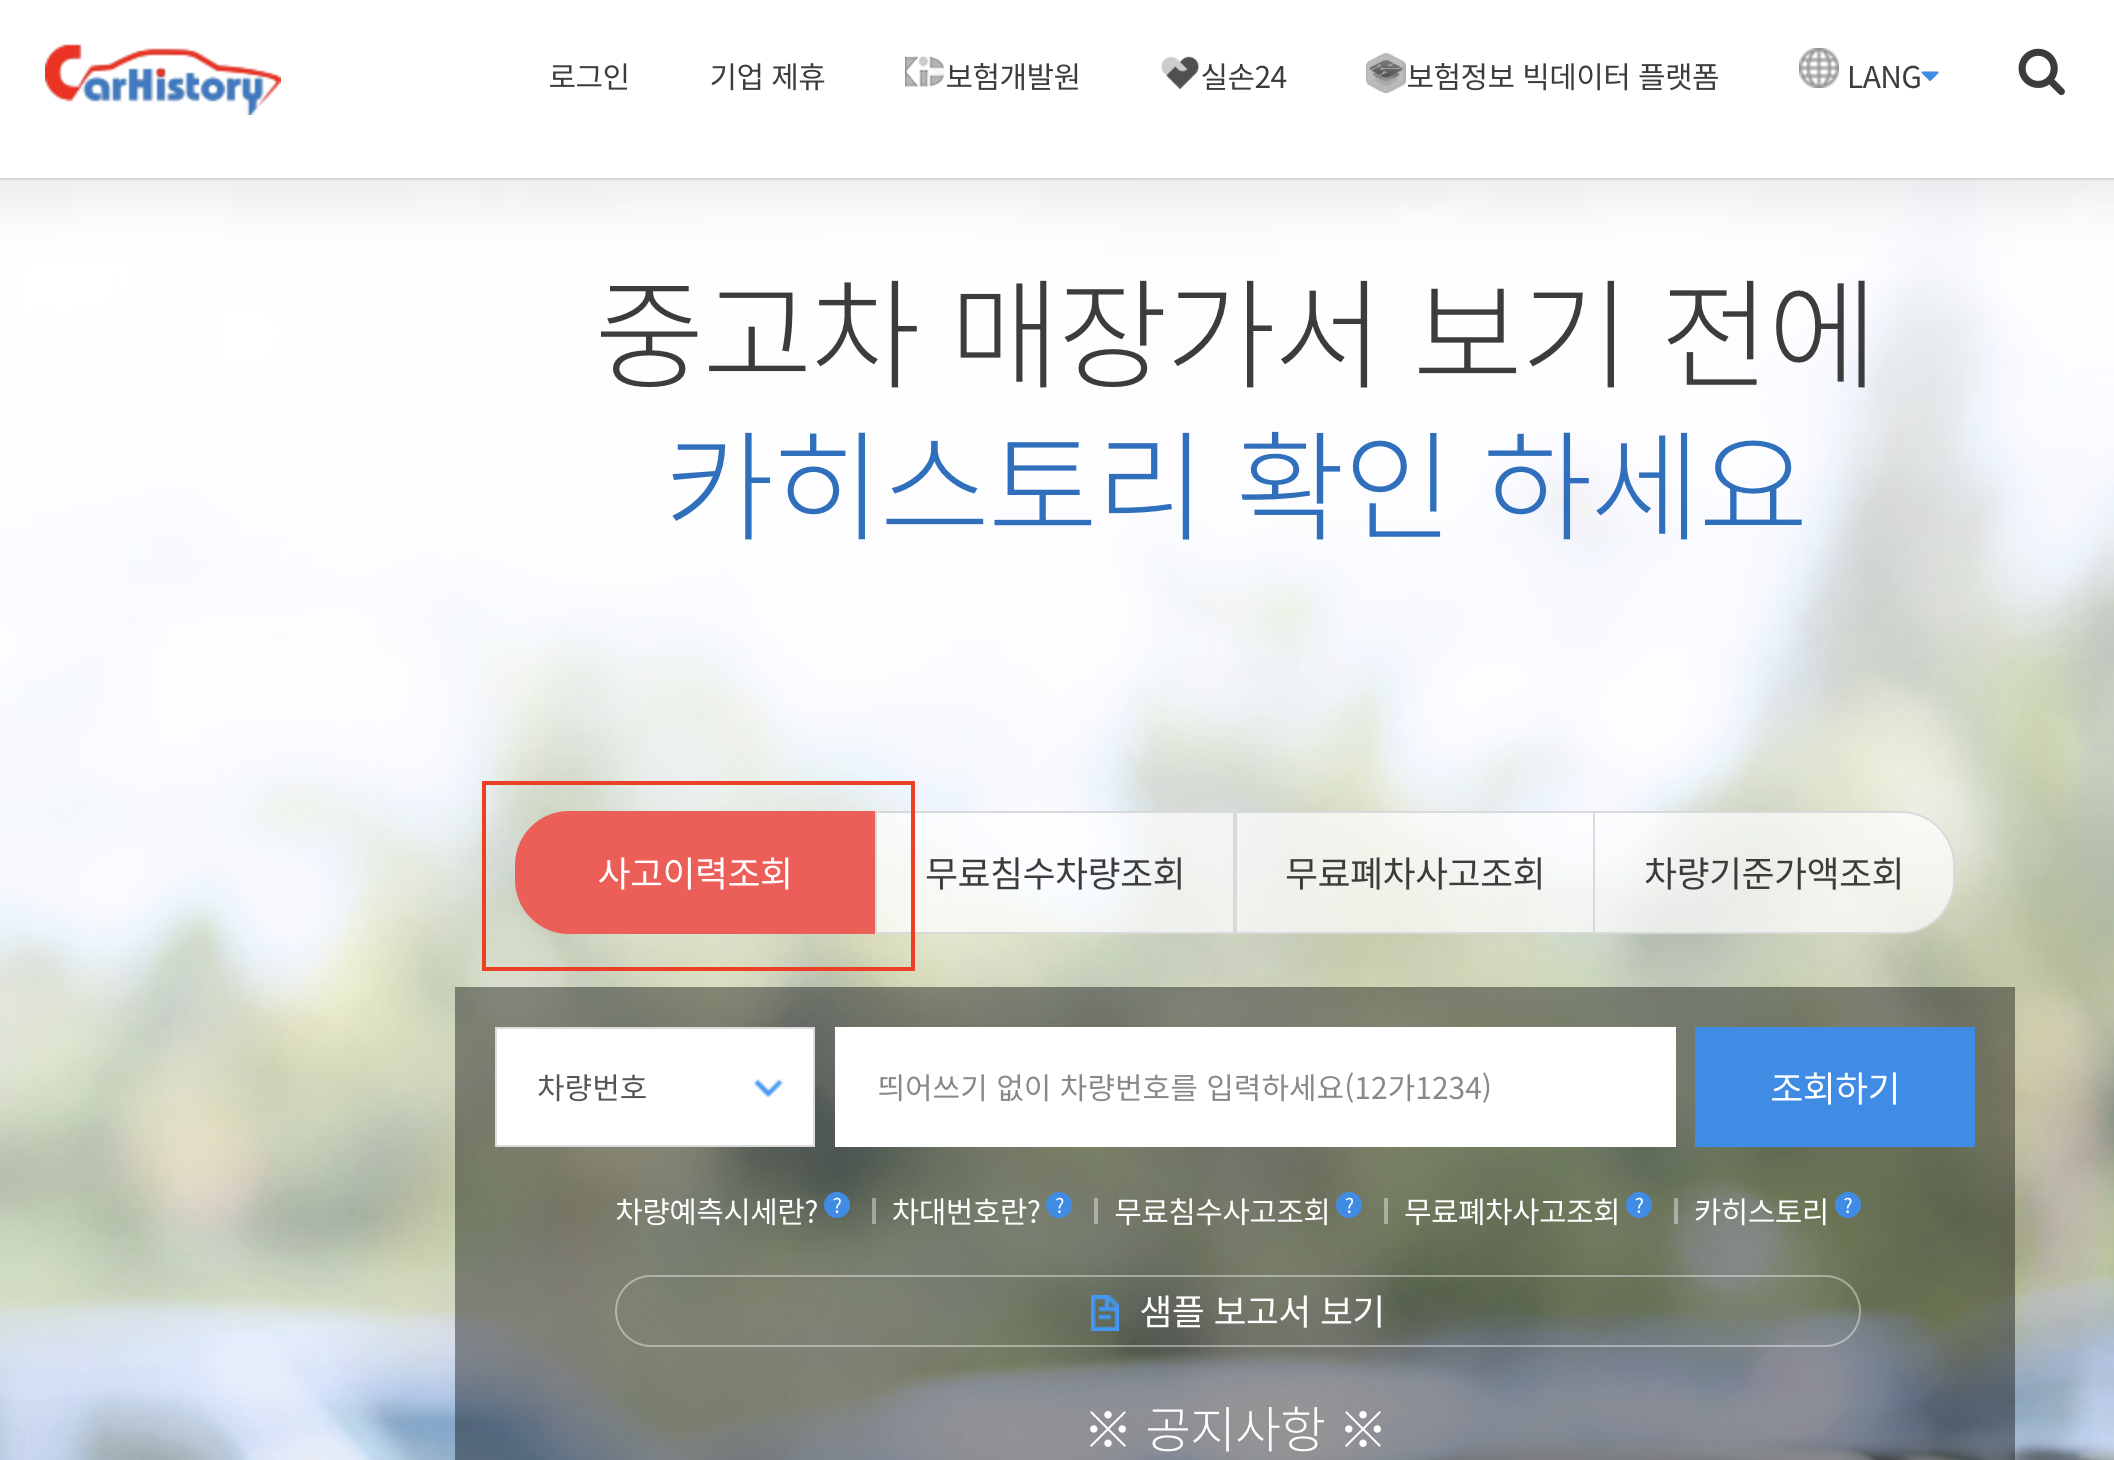This screenshot has width=2114, height=1460.
Task: Click the 로그인 menu link
Action: (x=588, y=76)
